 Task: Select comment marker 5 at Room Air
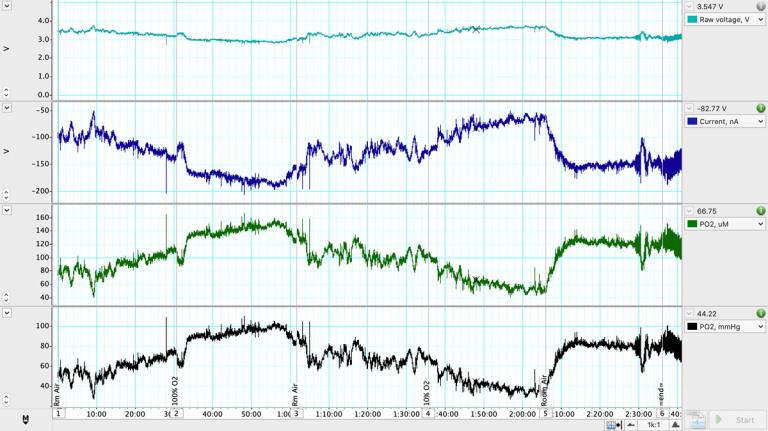tap(545, 413)
